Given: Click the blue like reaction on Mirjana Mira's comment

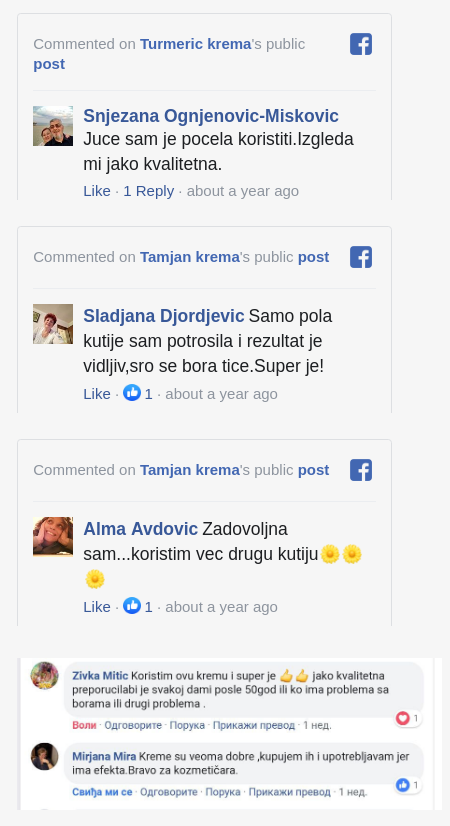Looking at the screenshot, I should click(x=403, y=785).
